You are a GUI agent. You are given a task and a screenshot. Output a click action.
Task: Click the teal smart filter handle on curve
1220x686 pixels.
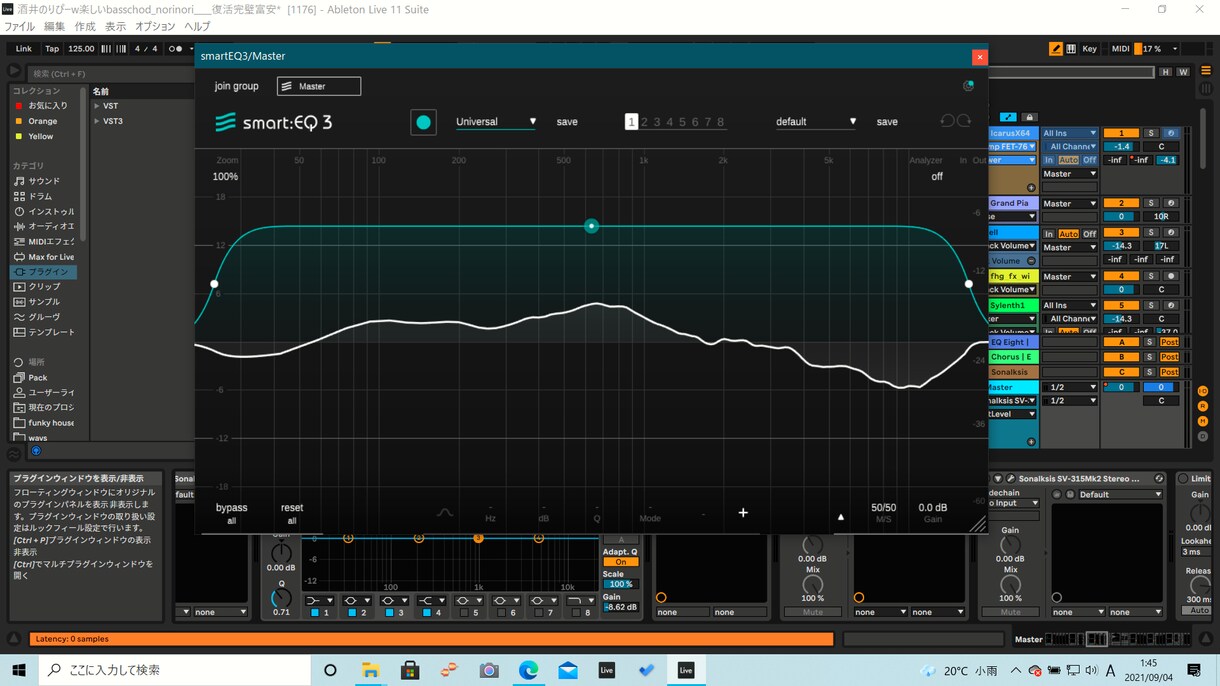tap(592, 226)
